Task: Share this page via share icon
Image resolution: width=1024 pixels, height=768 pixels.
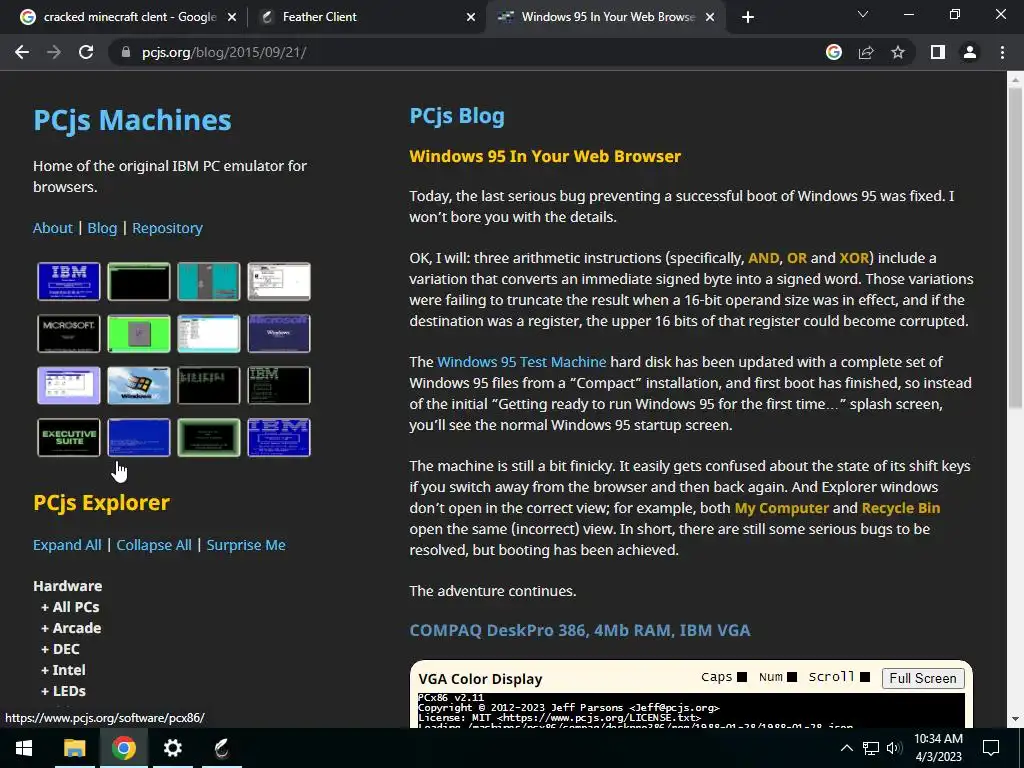Action: (x=866, y=52)
